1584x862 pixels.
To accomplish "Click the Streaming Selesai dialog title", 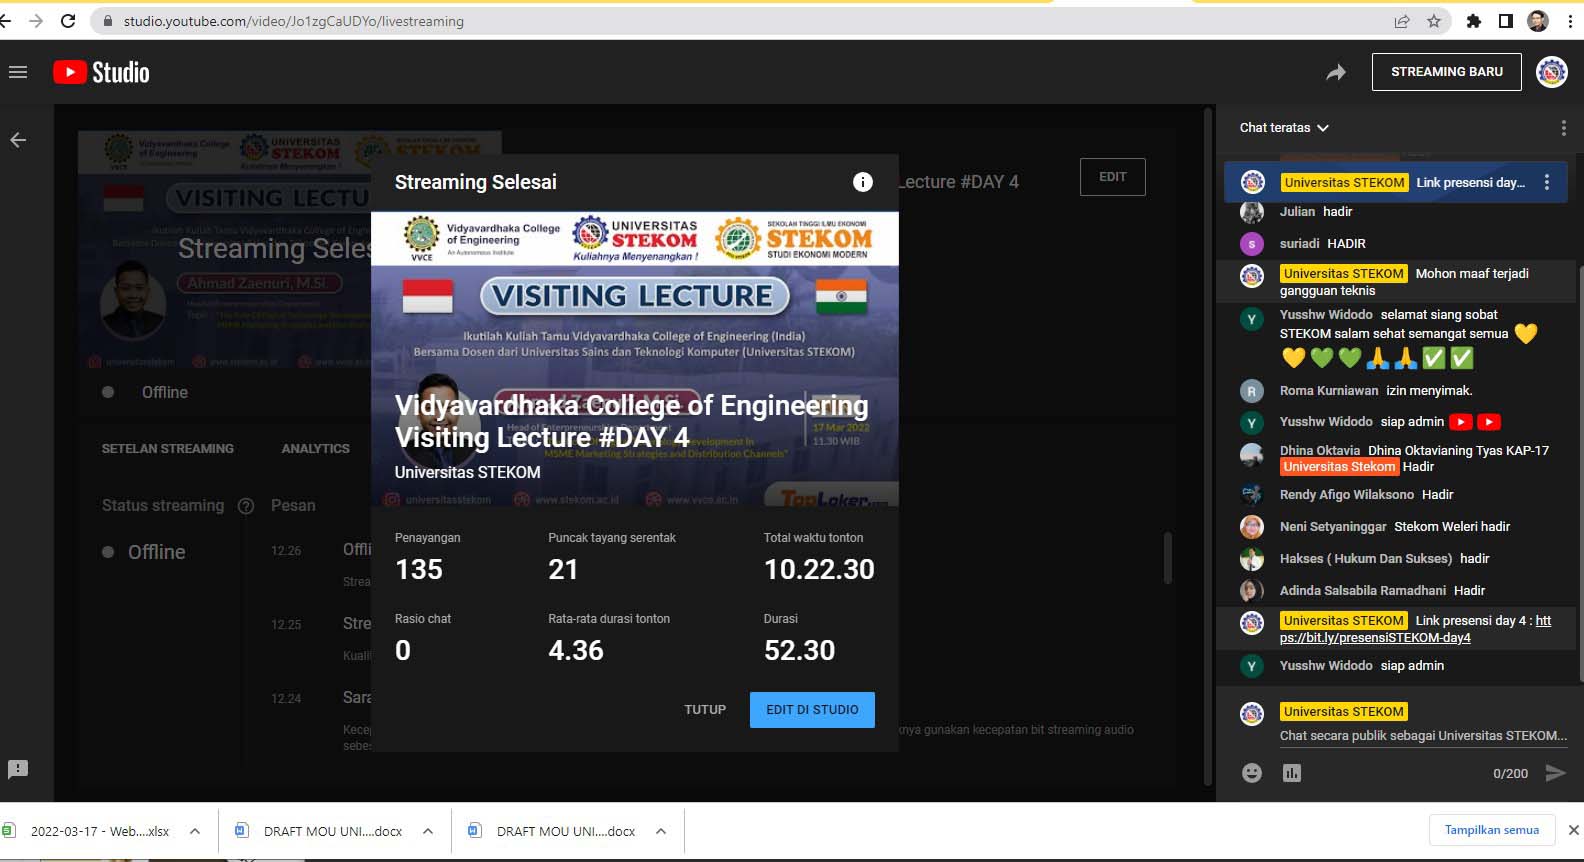I will click(476, 183).
